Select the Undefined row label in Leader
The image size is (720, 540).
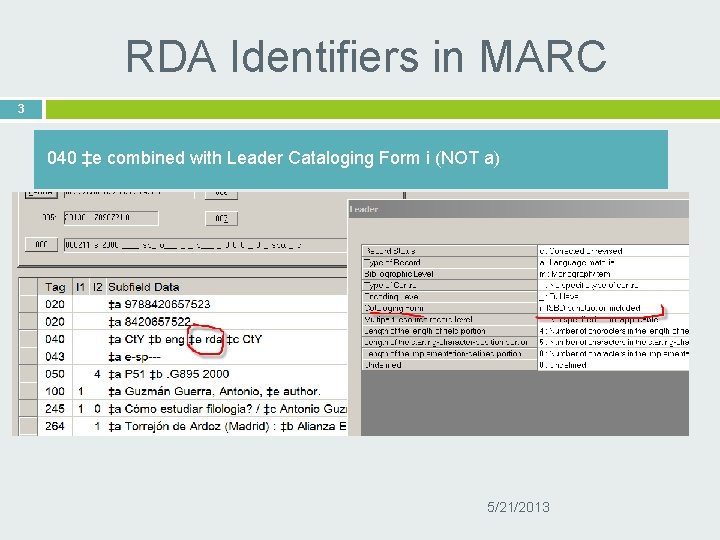[x=450, y=365]
